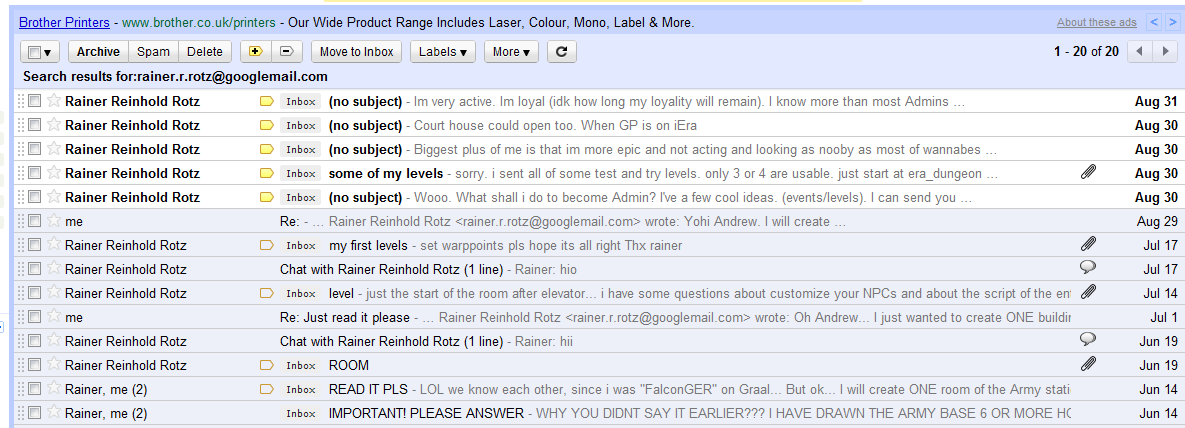Star the Aug 31 email from Rainer

tap(53, 101)
